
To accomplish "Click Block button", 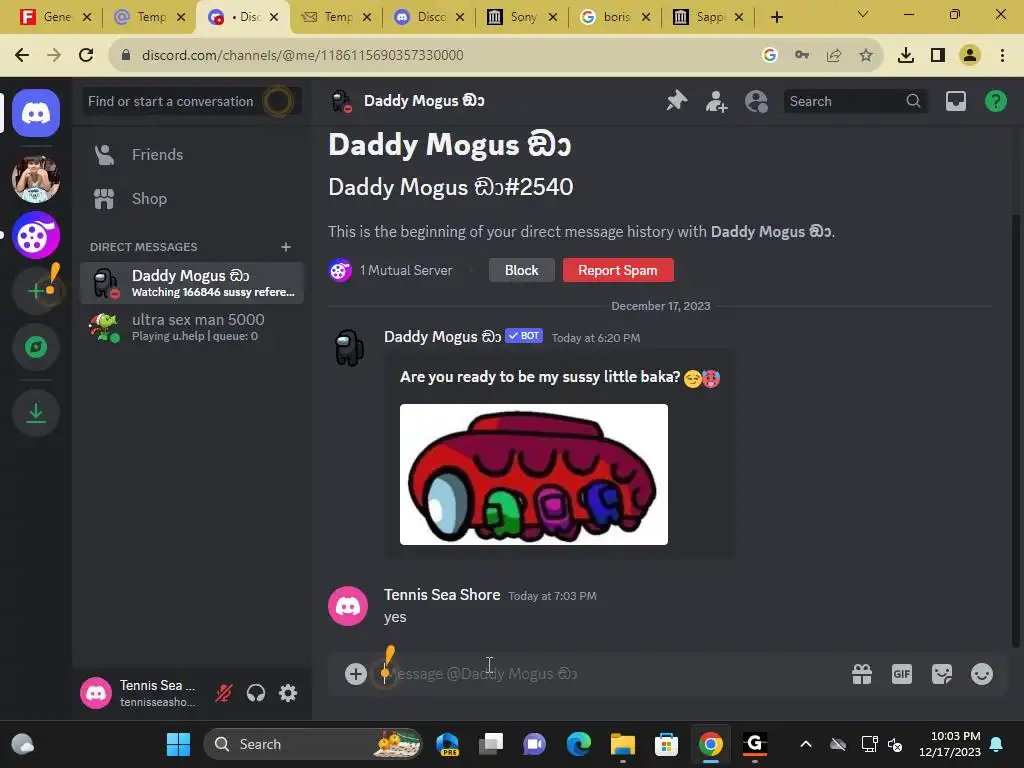I will pos(522,270).
